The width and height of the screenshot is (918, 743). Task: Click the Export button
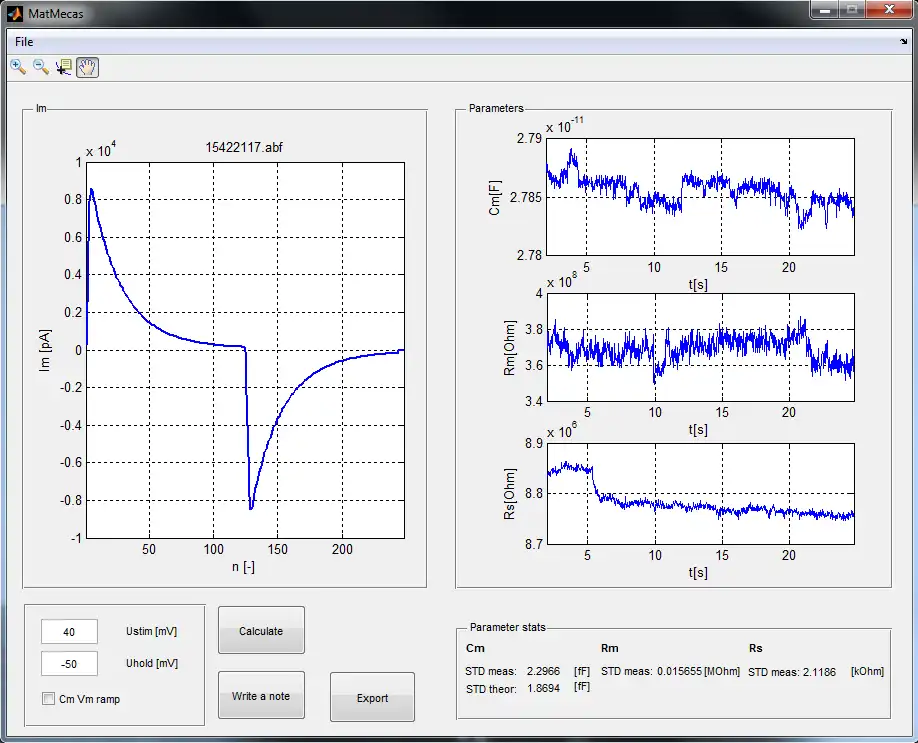click(x=372, y=697)
